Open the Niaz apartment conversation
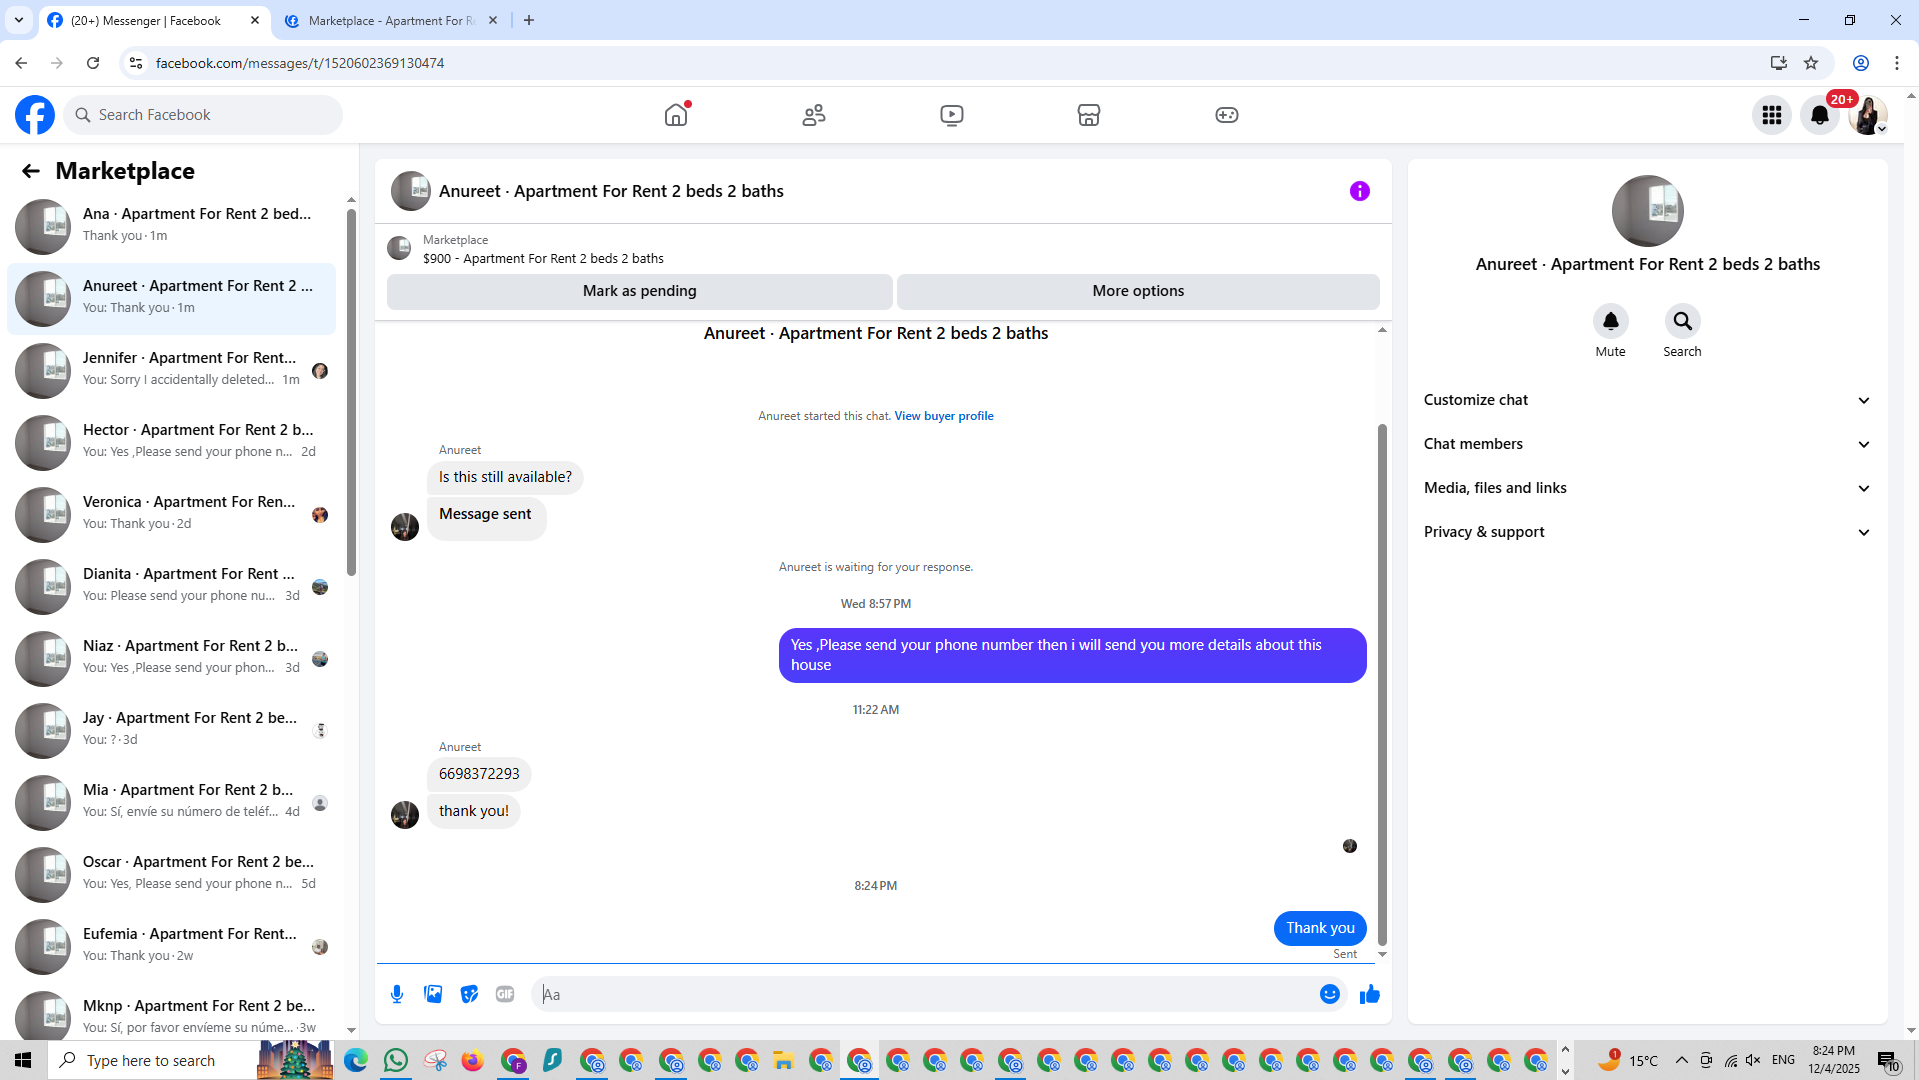Viewport: 1919px width, 1080px height. (172, 657)
